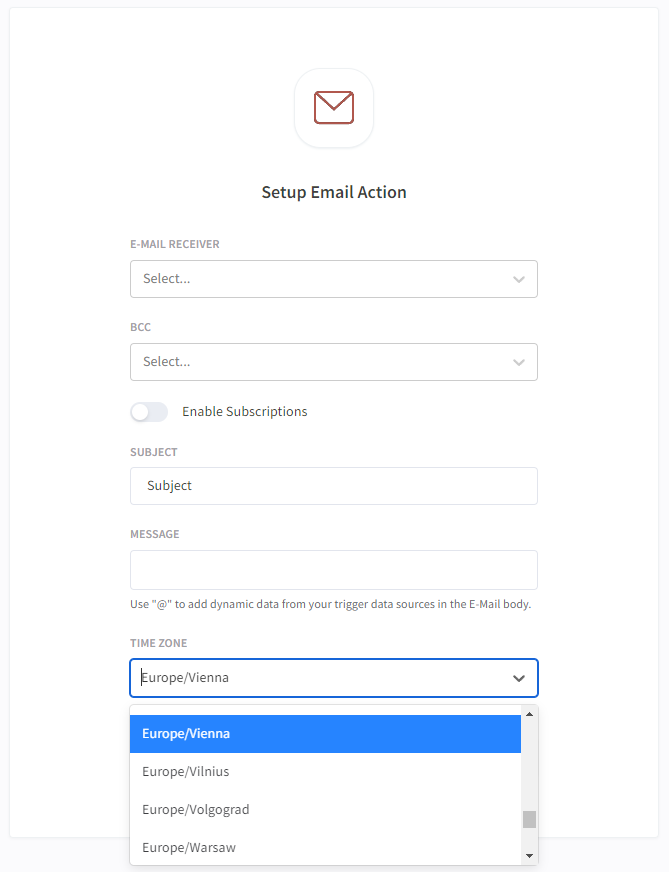Select Europe/Warsaw time zone
The width and height of the screenshot is (669, 872).
click(x=325, y=847)
